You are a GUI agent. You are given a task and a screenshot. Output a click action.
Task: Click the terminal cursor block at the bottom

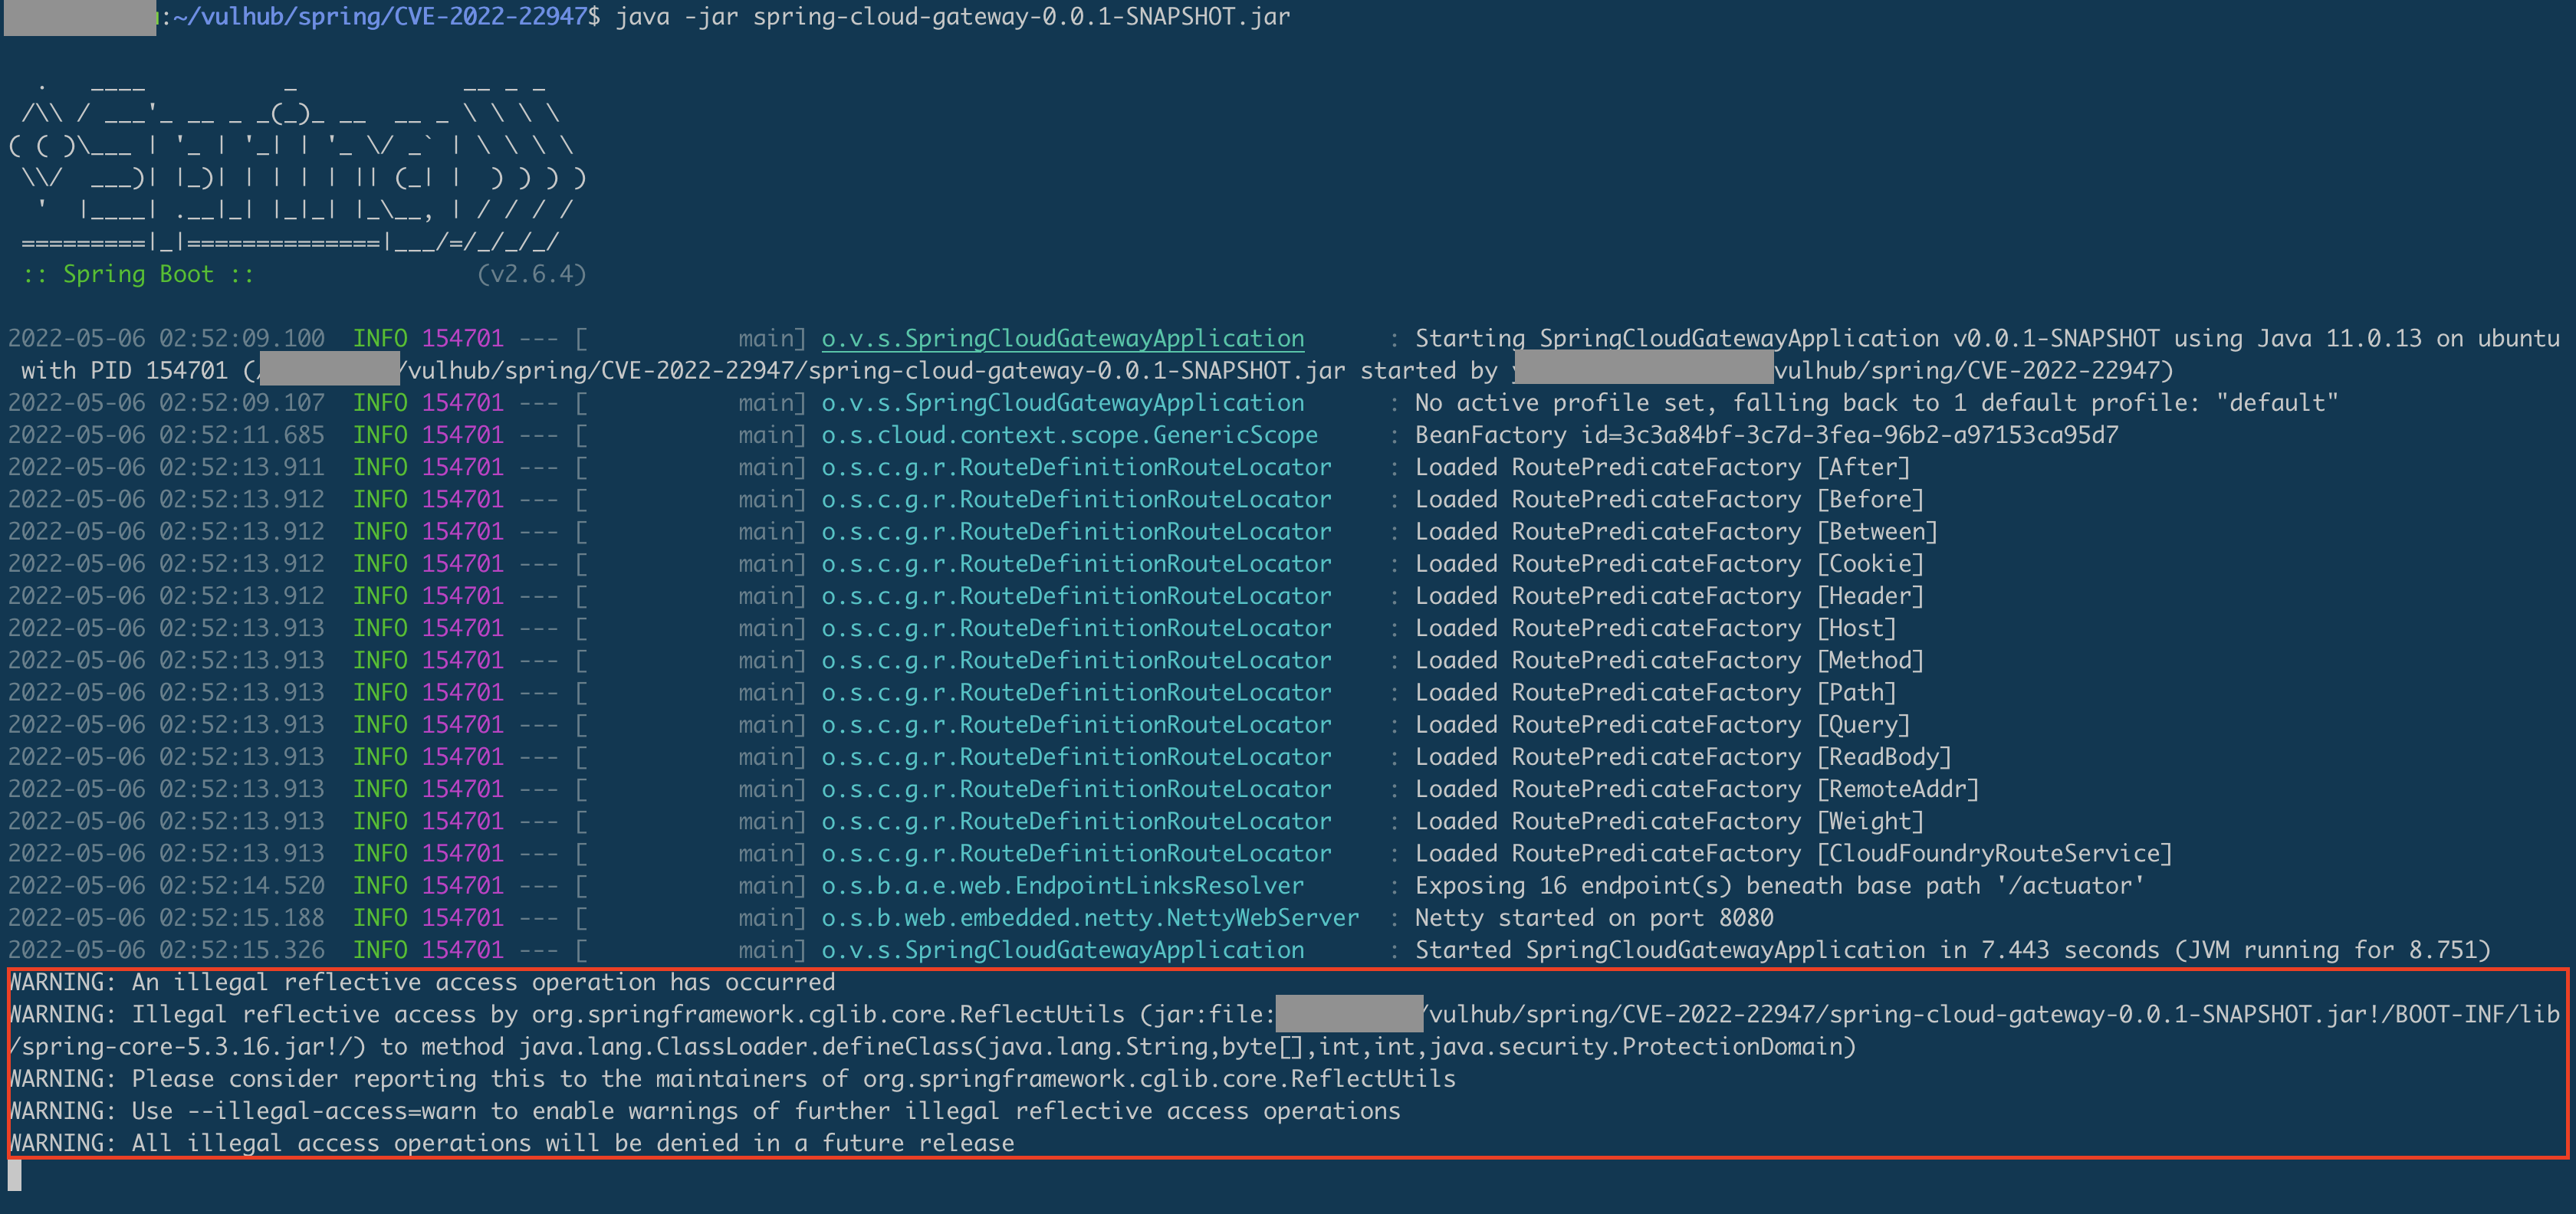14,1175
